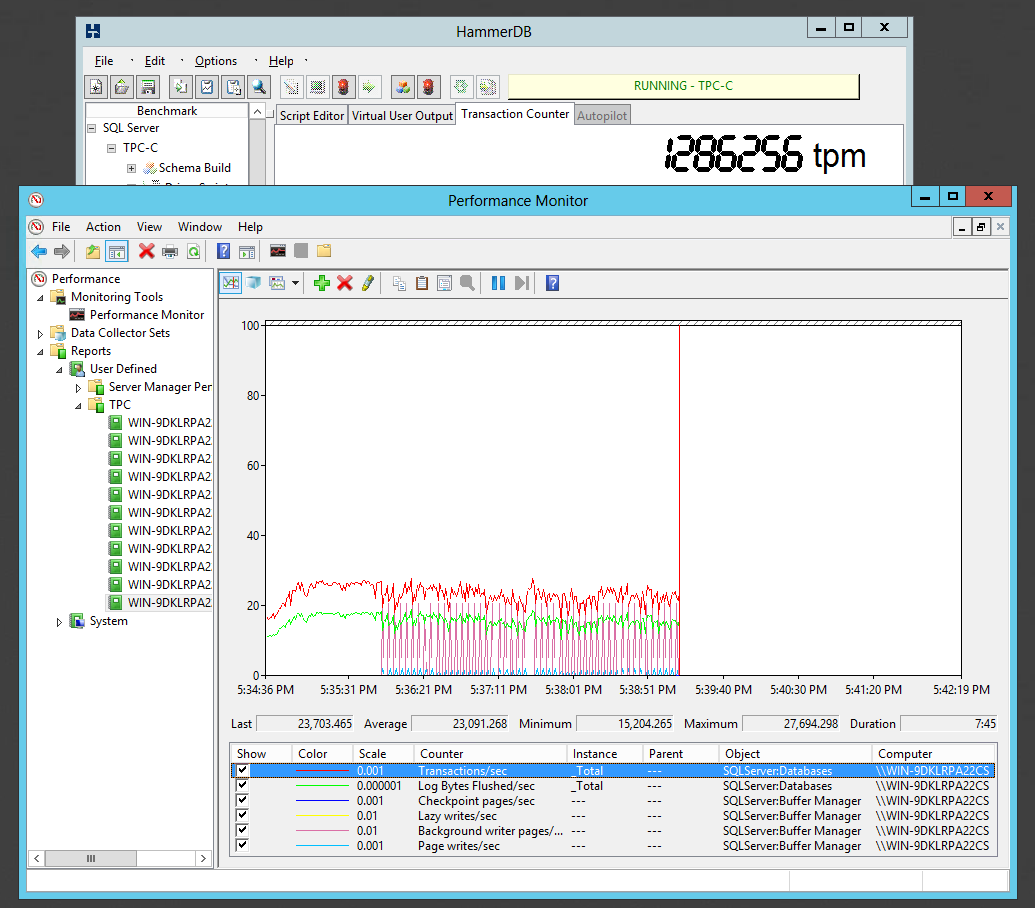Click Help icon in graph toolbar
This screenshot has height=908, width=1035.
(552, 283)
